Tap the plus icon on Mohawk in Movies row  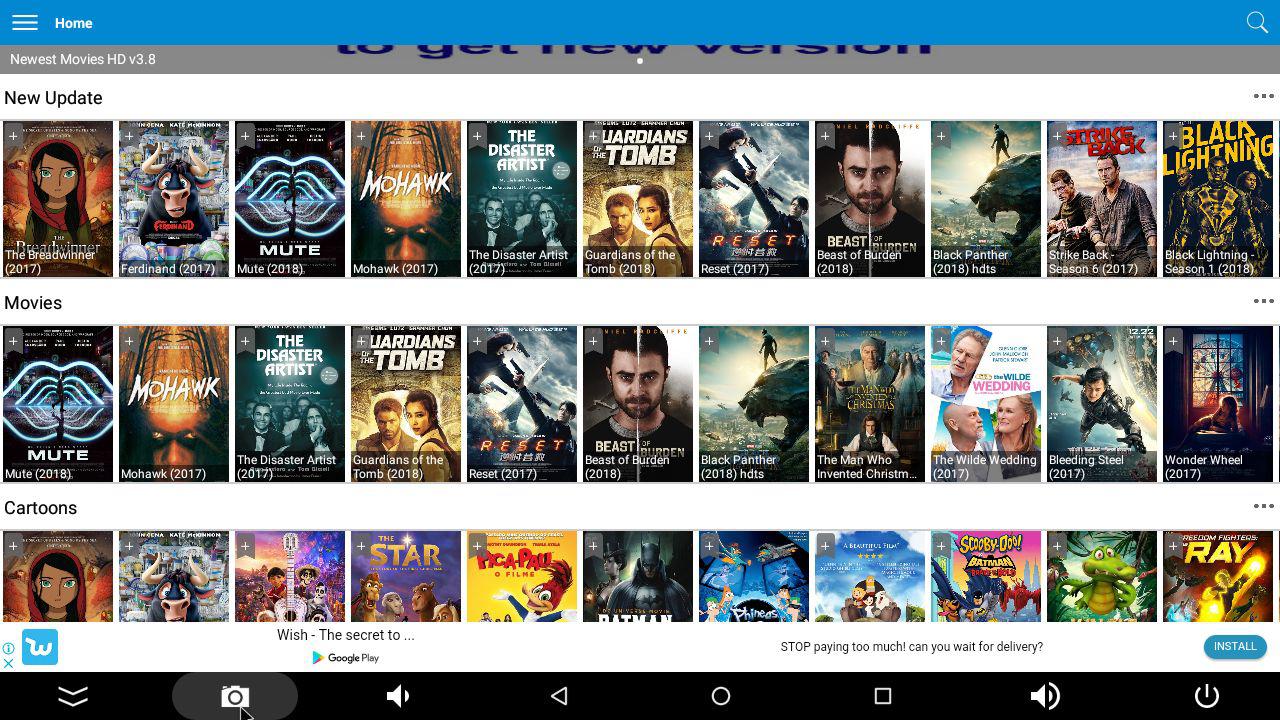(129, 341)
